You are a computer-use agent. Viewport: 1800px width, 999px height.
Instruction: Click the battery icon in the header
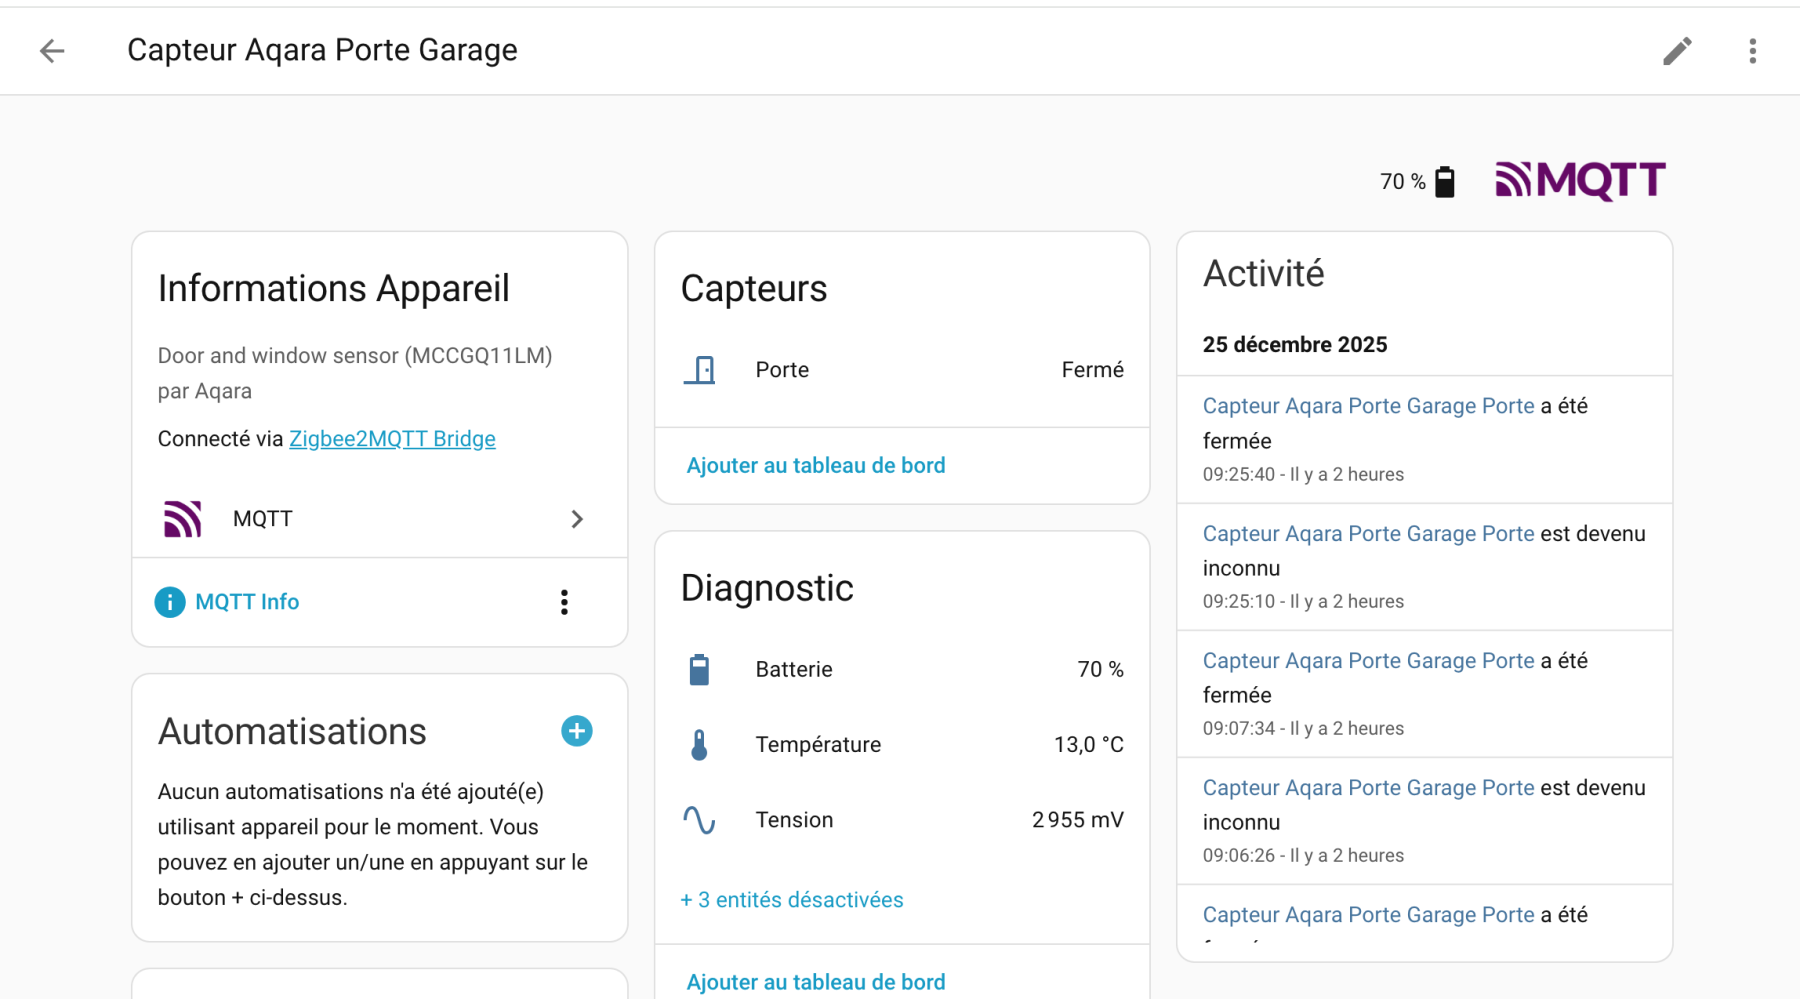pyautogui.click(x=1444, y=182)
